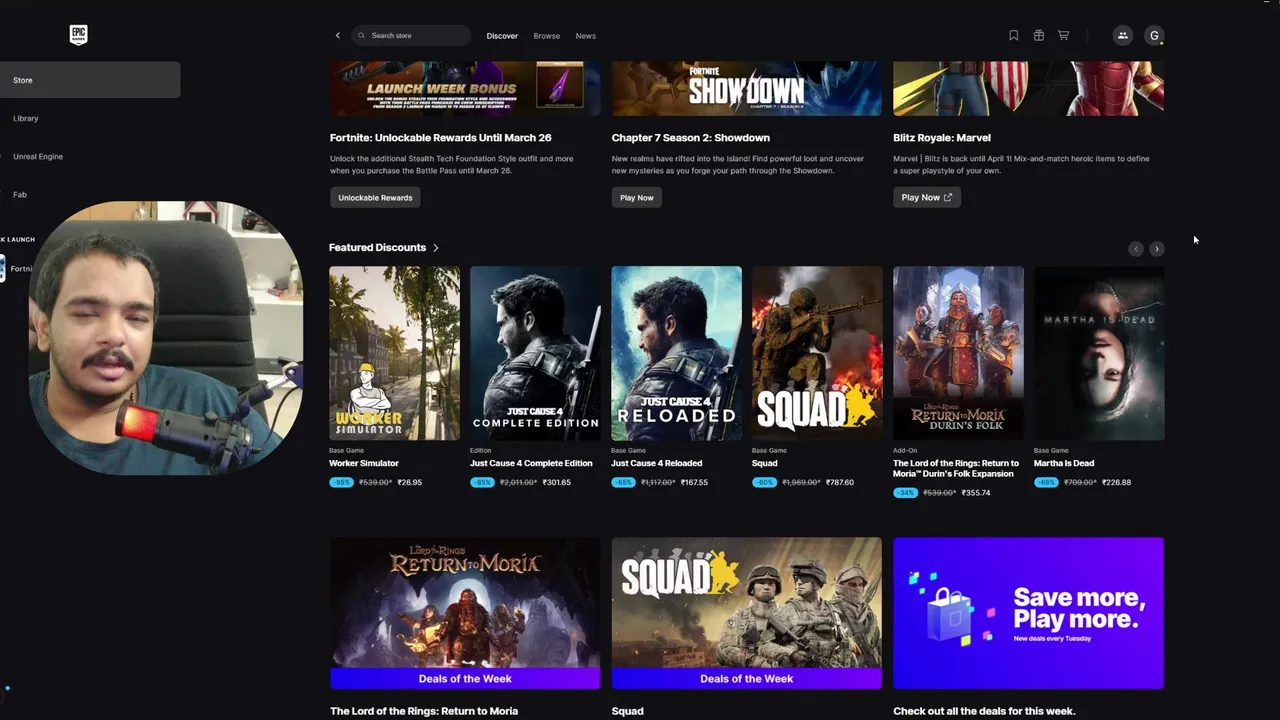The height and width of the screenshot is (720, 1280).
Task: Expand Featured Discounts section chevron
Action: [435, 247]
